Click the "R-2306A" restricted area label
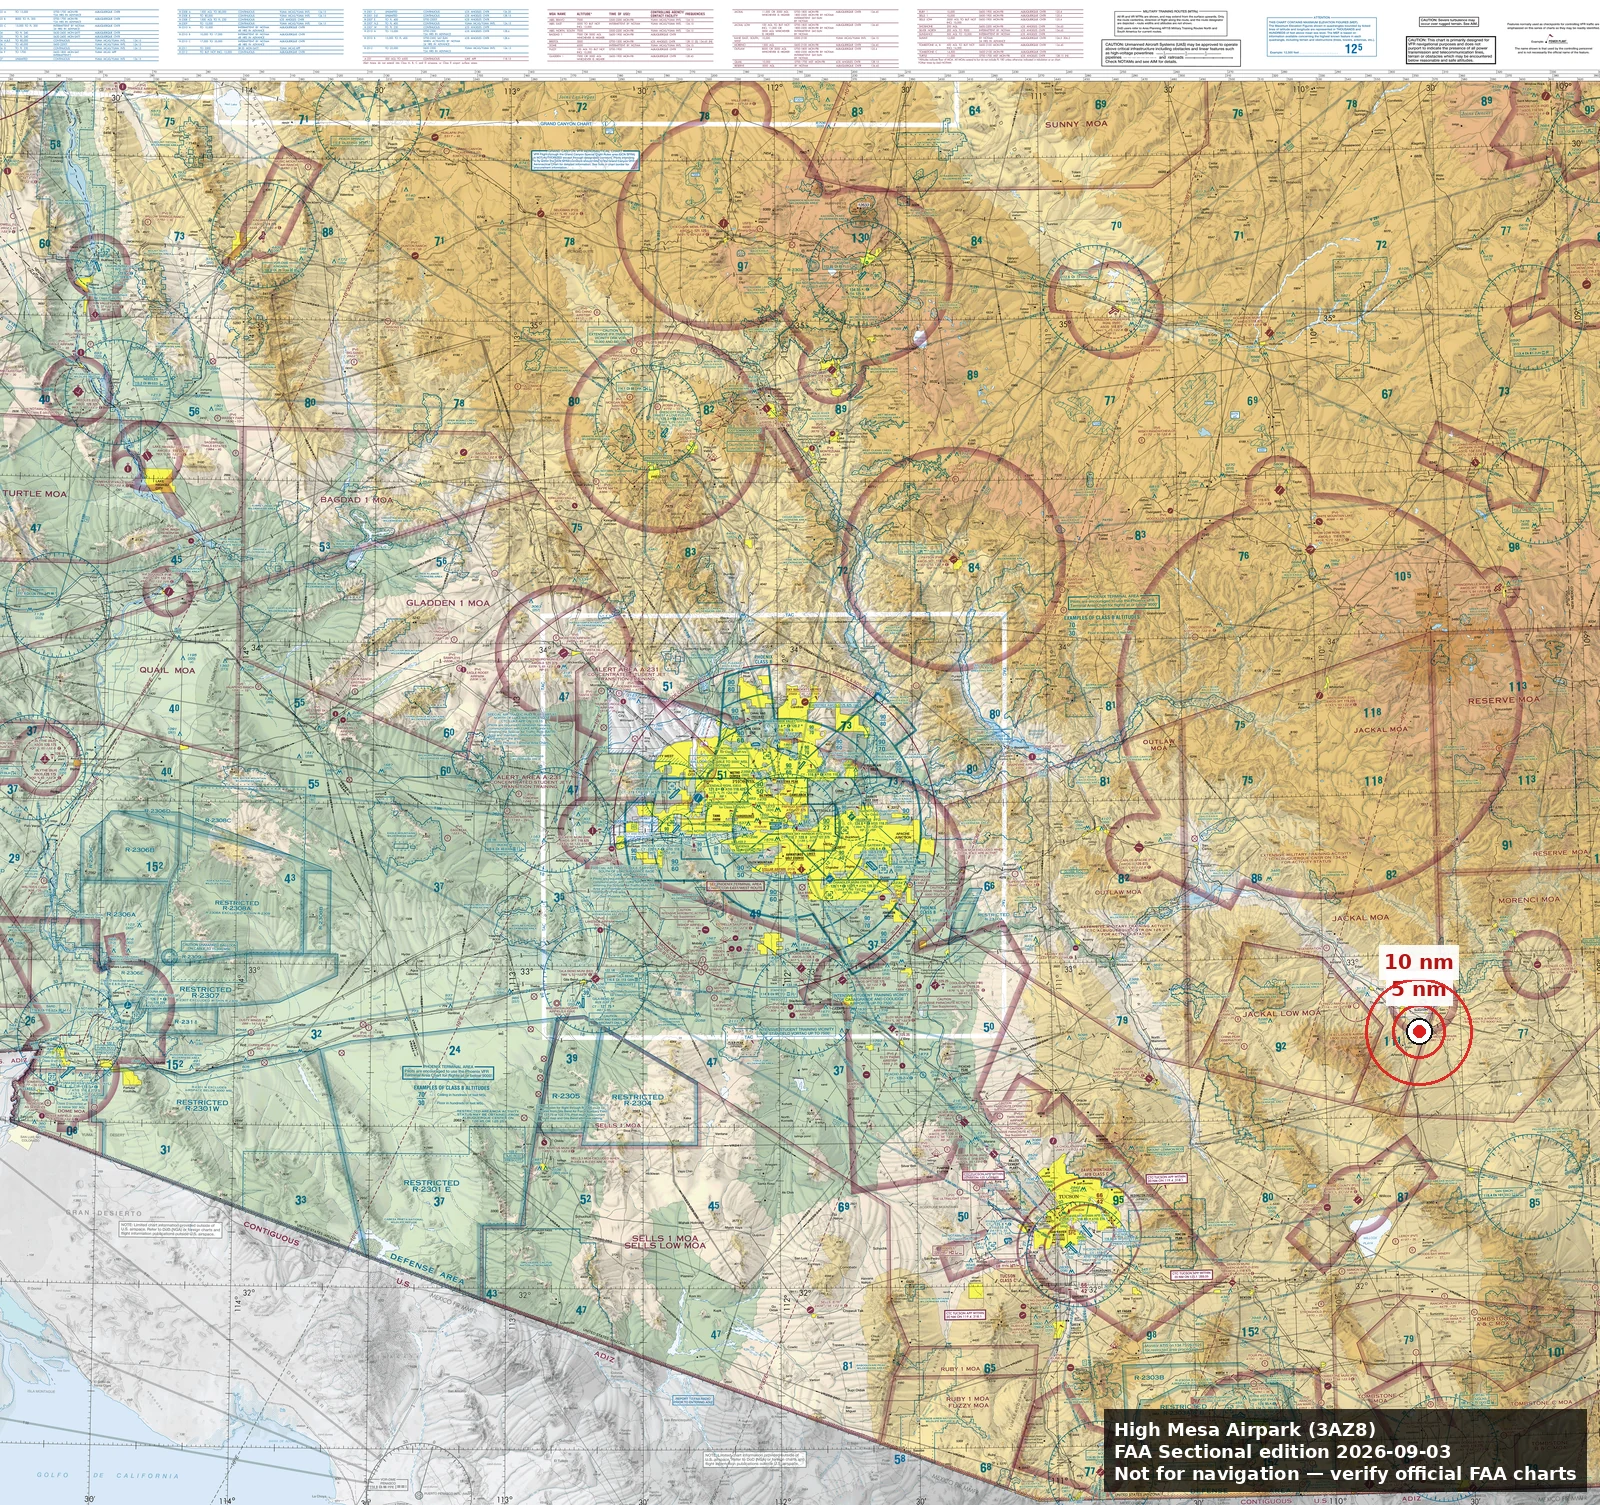 click(x=120, y=914)
